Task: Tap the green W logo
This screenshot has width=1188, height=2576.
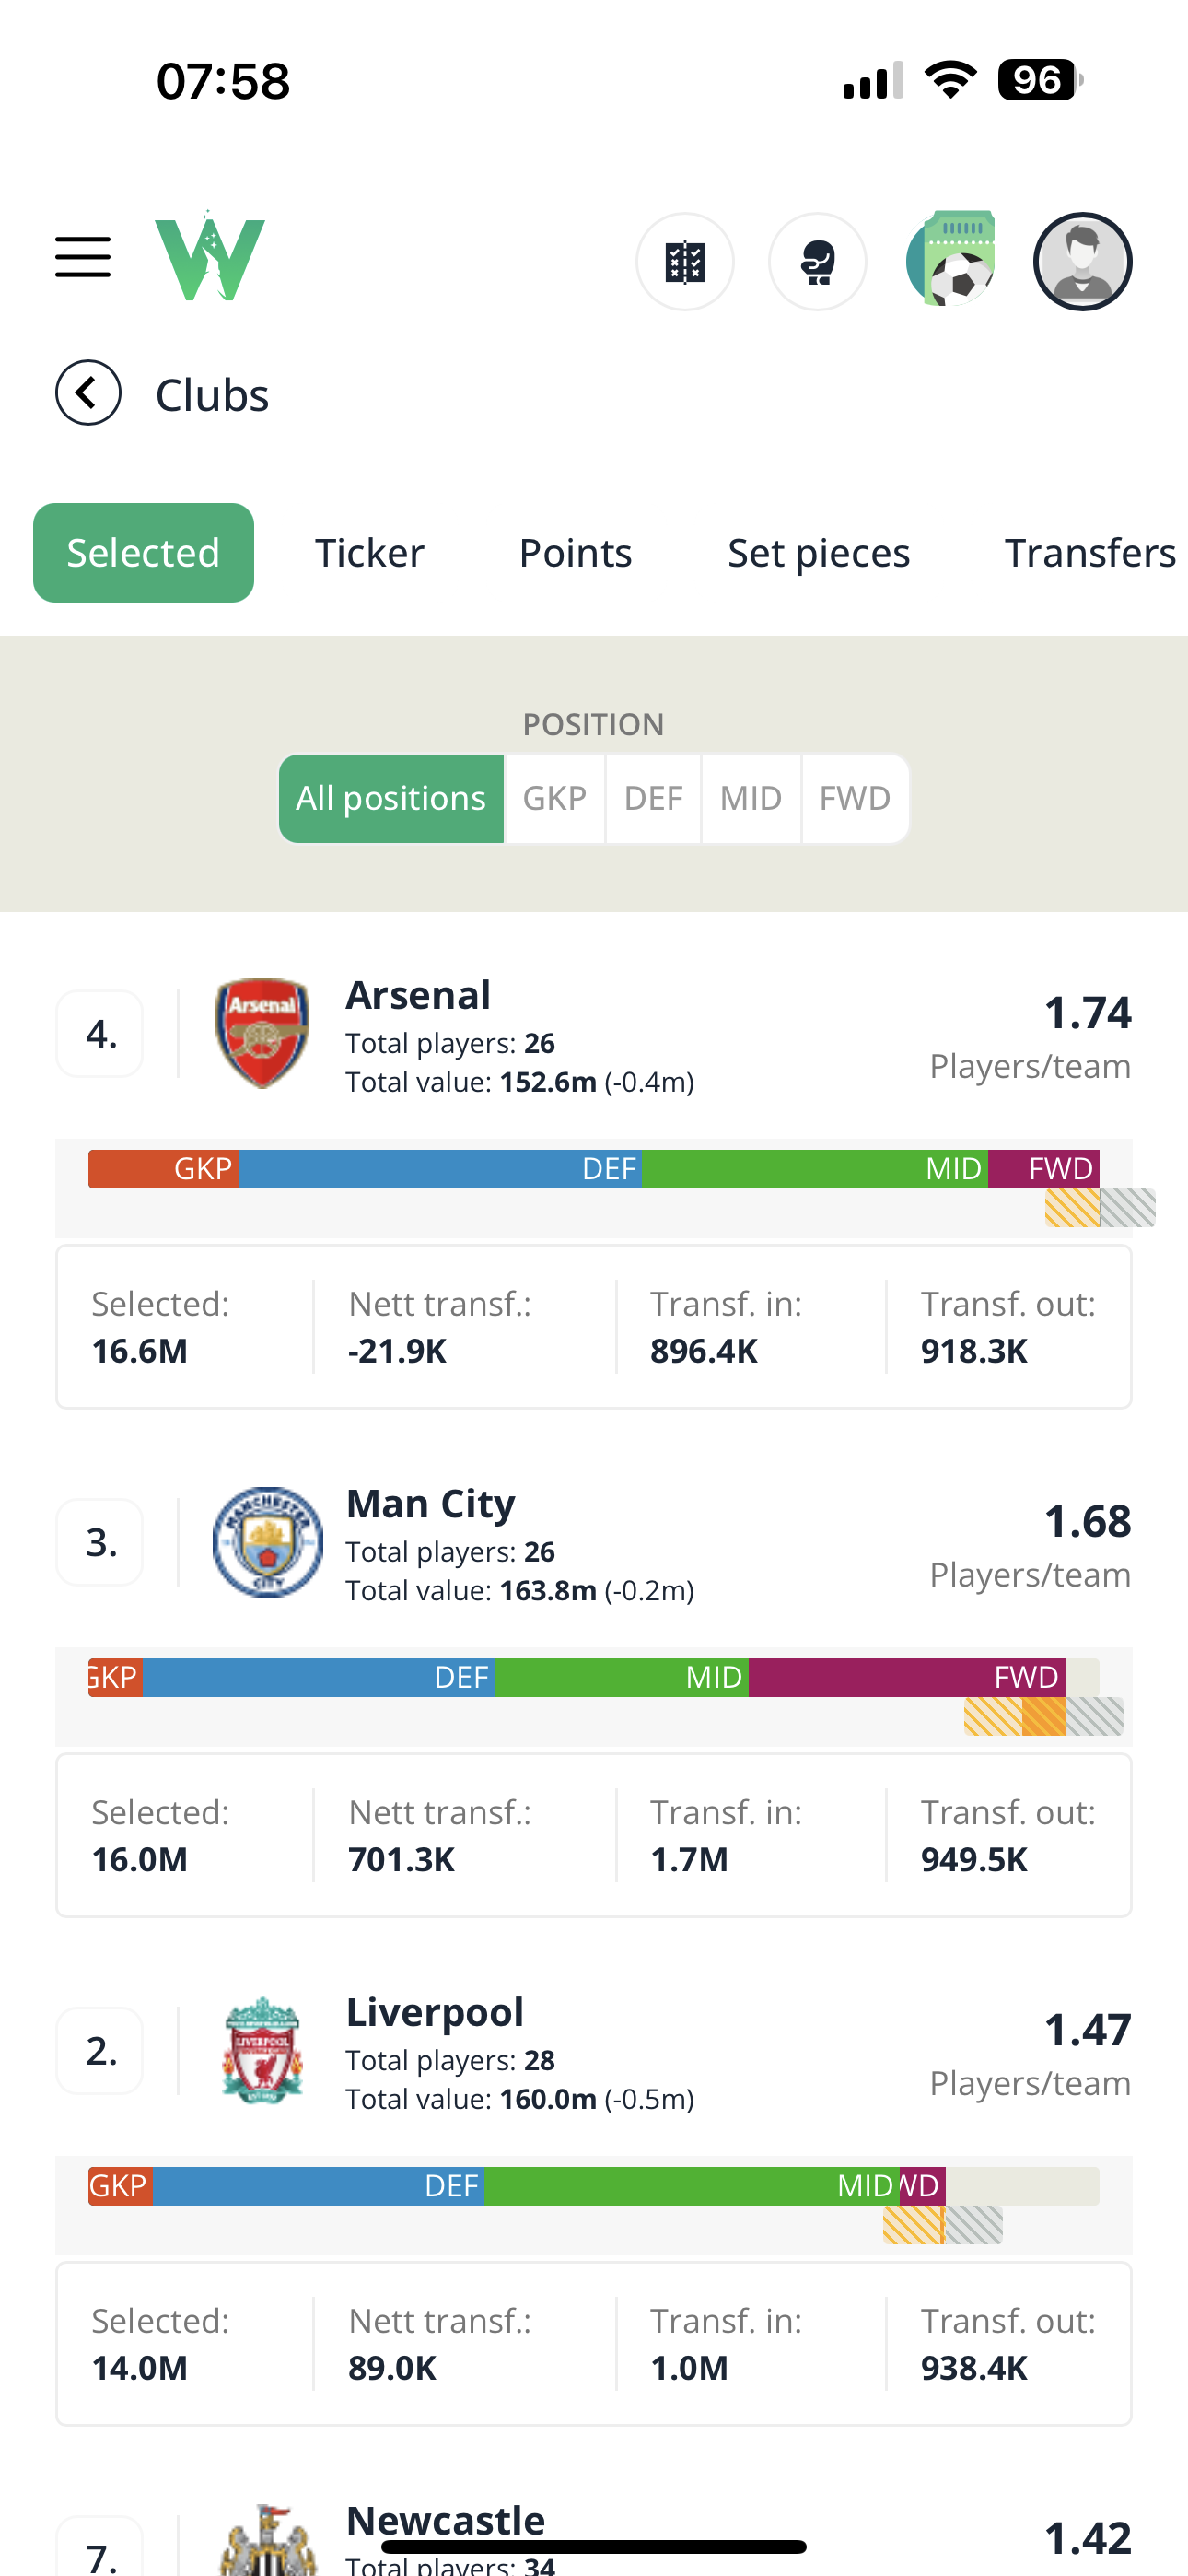Action: (x=210, y=258)
